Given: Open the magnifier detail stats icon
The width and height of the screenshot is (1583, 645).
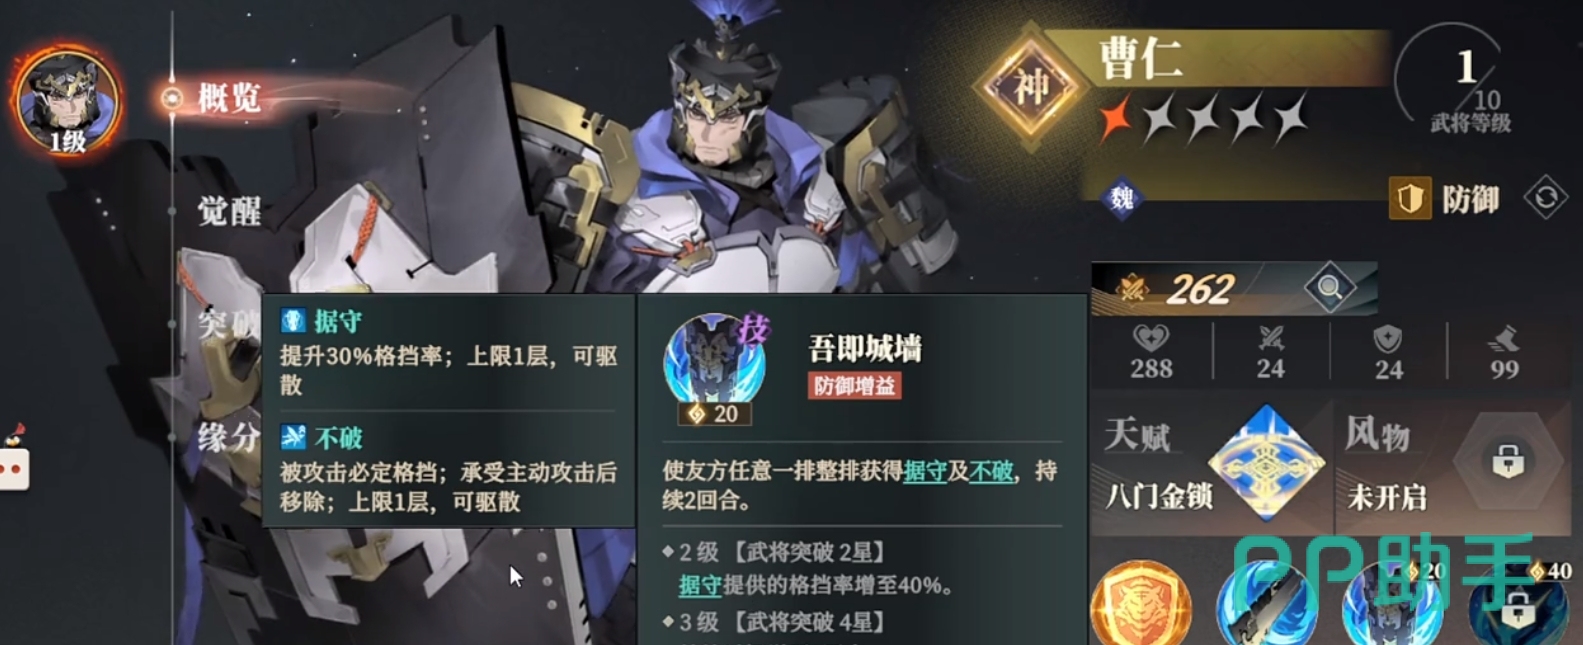Looking at the screenshot, I should click(1330, 289).
